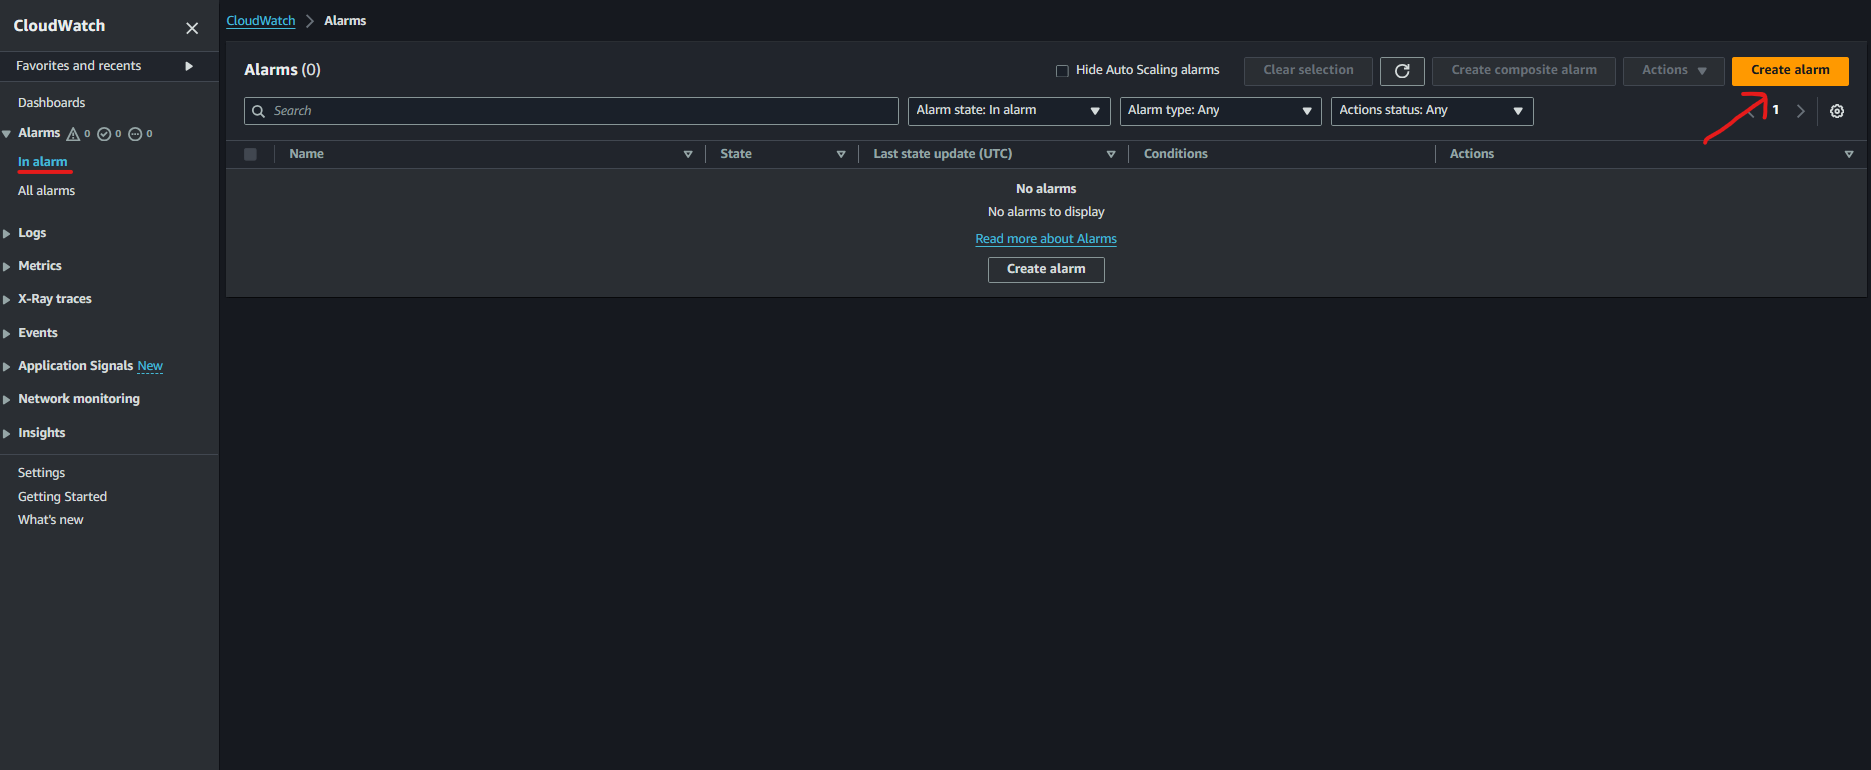Open the Actions status filter dropdown
Viewport: 1871px width, 770px height.
point(1432,111)
